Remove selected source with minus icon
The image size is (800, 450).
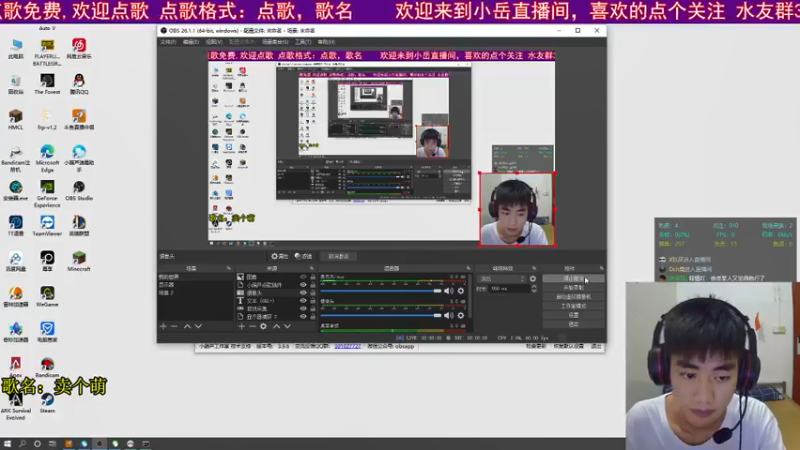253,326
